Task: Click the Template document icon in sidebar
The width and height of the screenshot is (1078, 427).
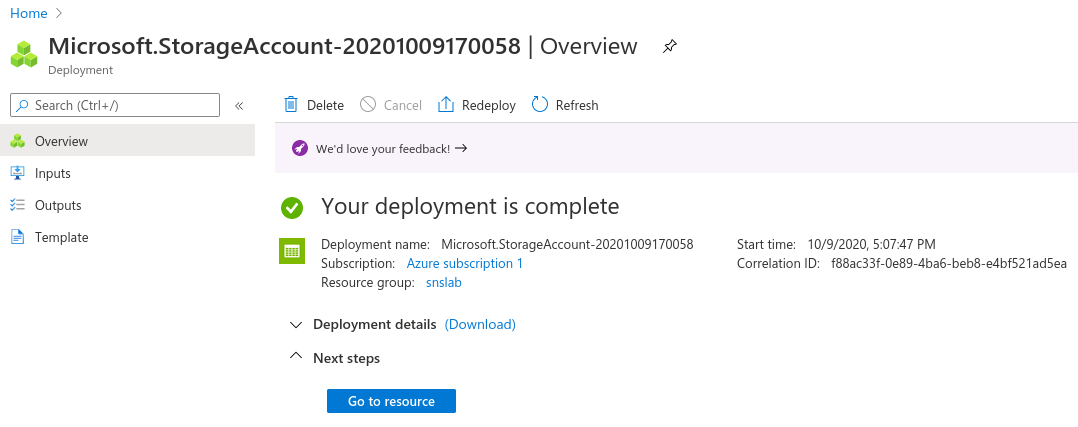Action: (x=18, y=237)
